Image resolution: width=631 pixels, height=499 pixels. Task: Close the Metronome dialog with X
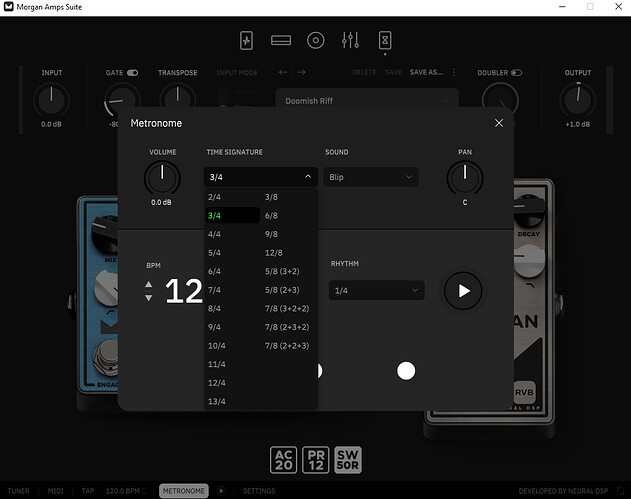[499, 123]
